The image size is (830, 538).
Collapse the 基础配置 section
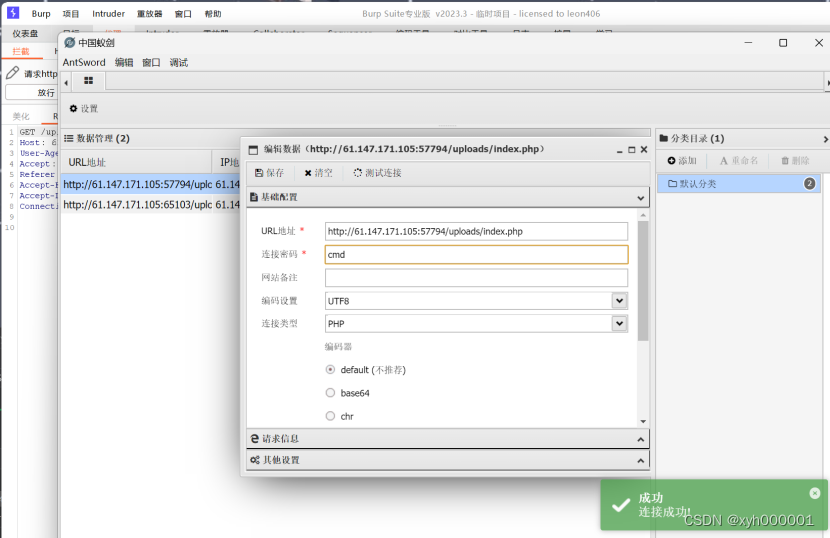pyautogui.click(x=640, y=198)
